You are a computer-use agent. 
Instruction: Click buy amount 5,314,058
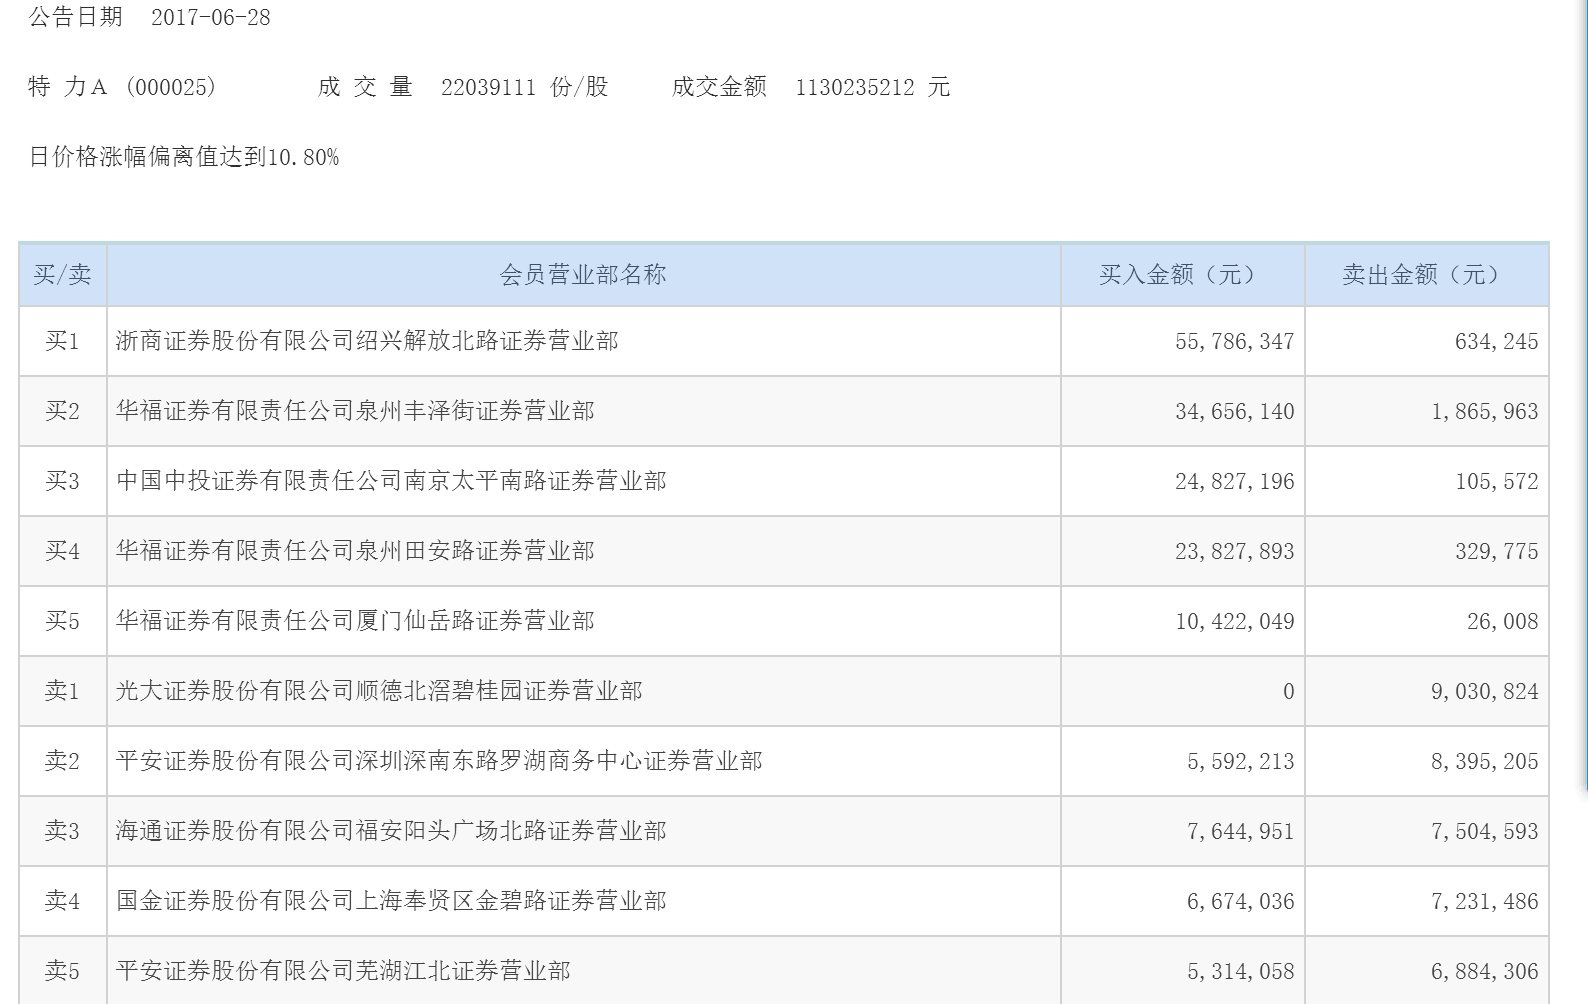point(1241,972)
